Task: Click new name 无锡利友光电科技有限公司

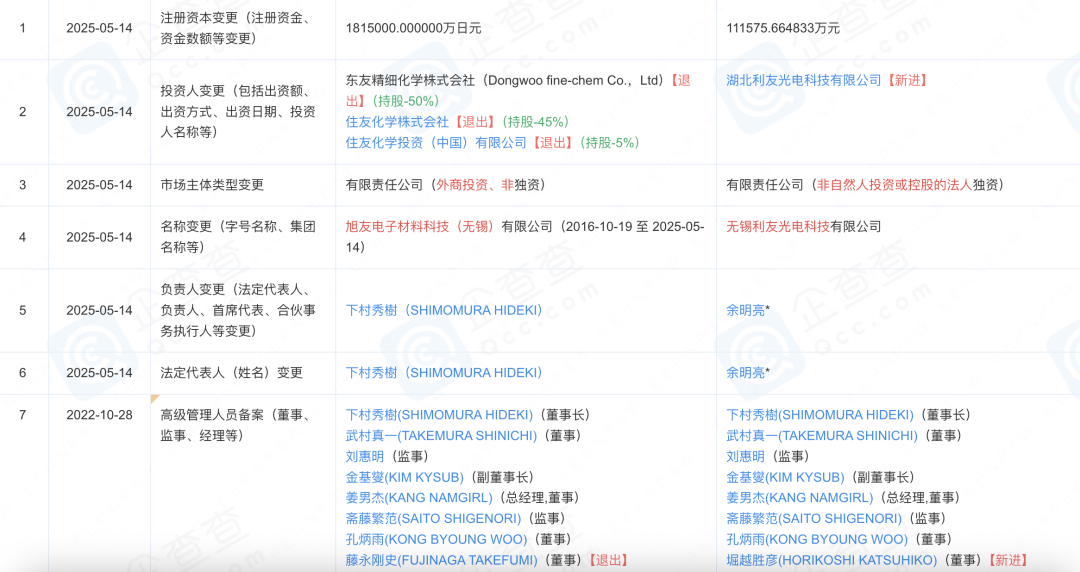Action: pos(803,227)
